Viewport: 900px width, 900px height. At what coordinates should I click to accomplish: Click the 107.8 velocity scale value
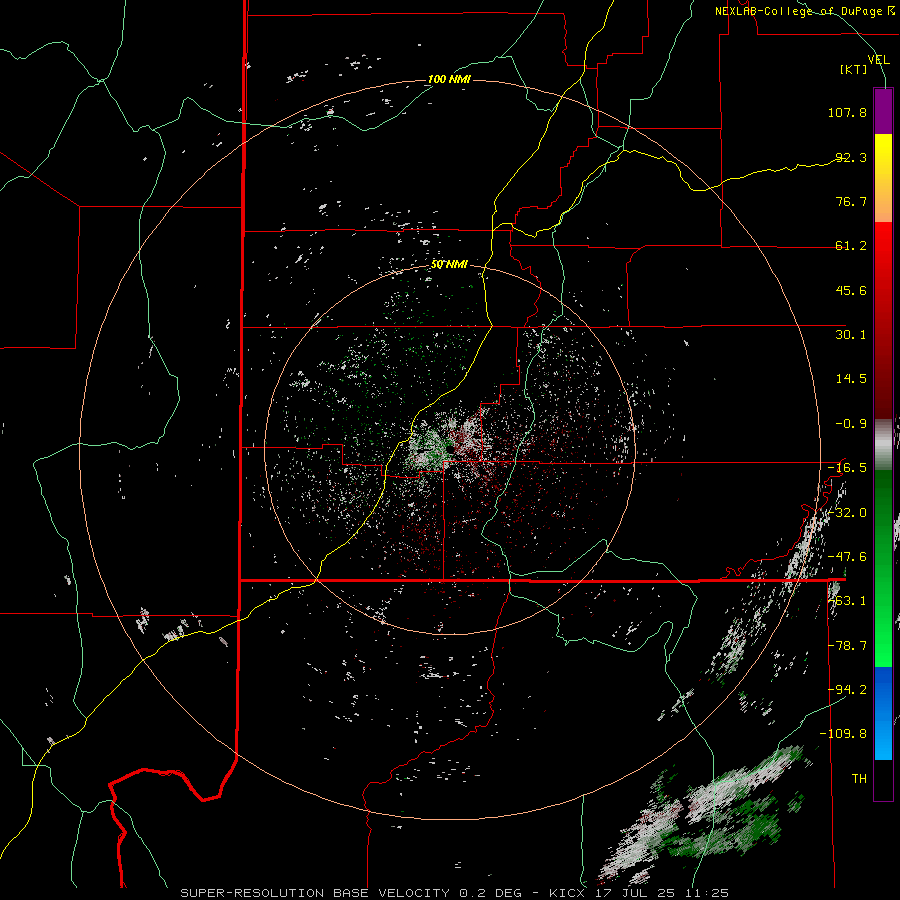[x=847, y=112]
